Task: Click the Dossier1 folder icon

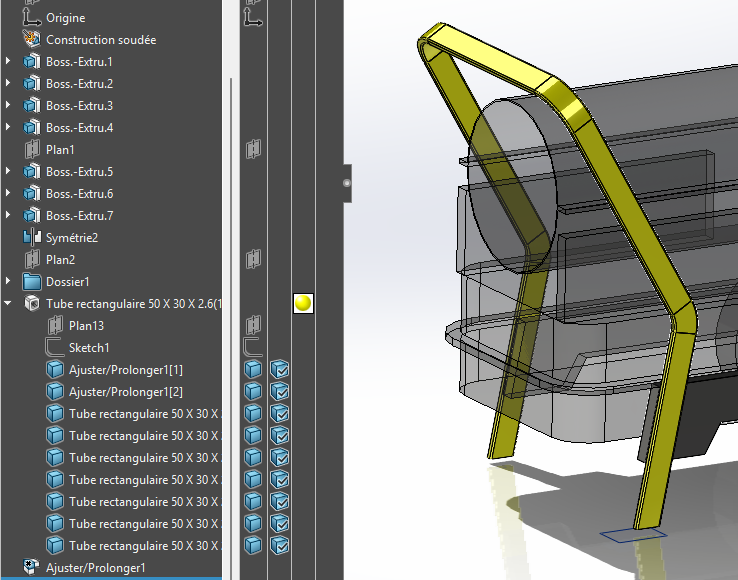Action: click(31, 282)
